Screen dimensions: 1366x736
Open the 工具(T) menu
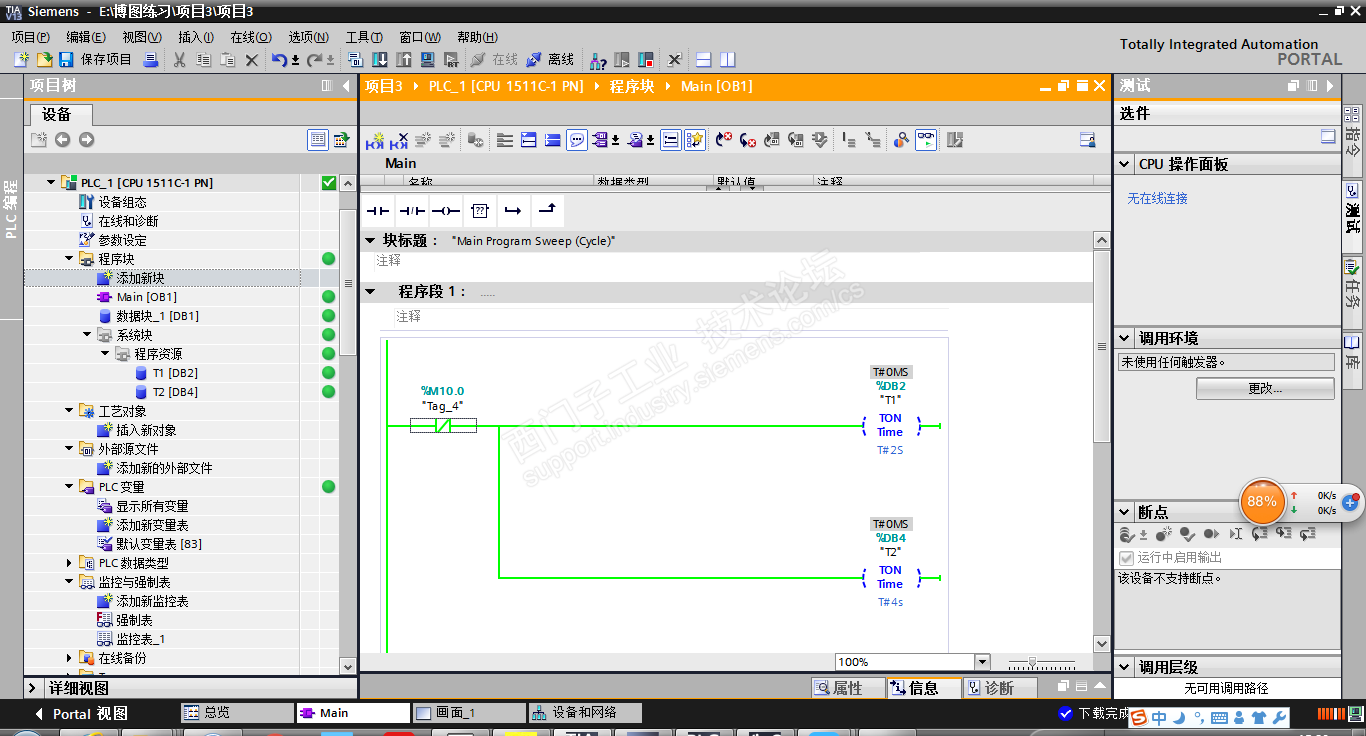[x=365, y=37]
